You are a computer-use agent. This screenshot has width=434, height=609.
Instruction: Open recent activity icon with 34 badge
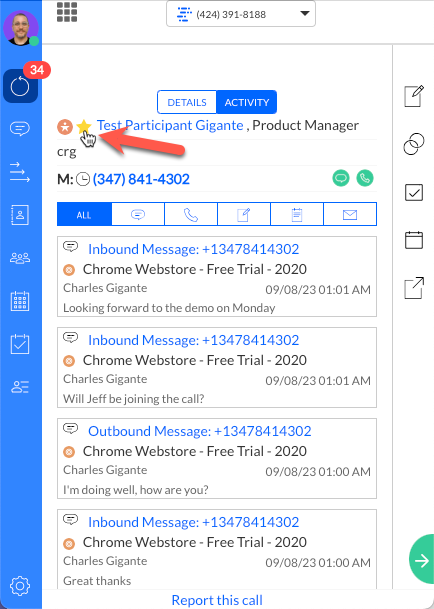[x=20, y=86]
